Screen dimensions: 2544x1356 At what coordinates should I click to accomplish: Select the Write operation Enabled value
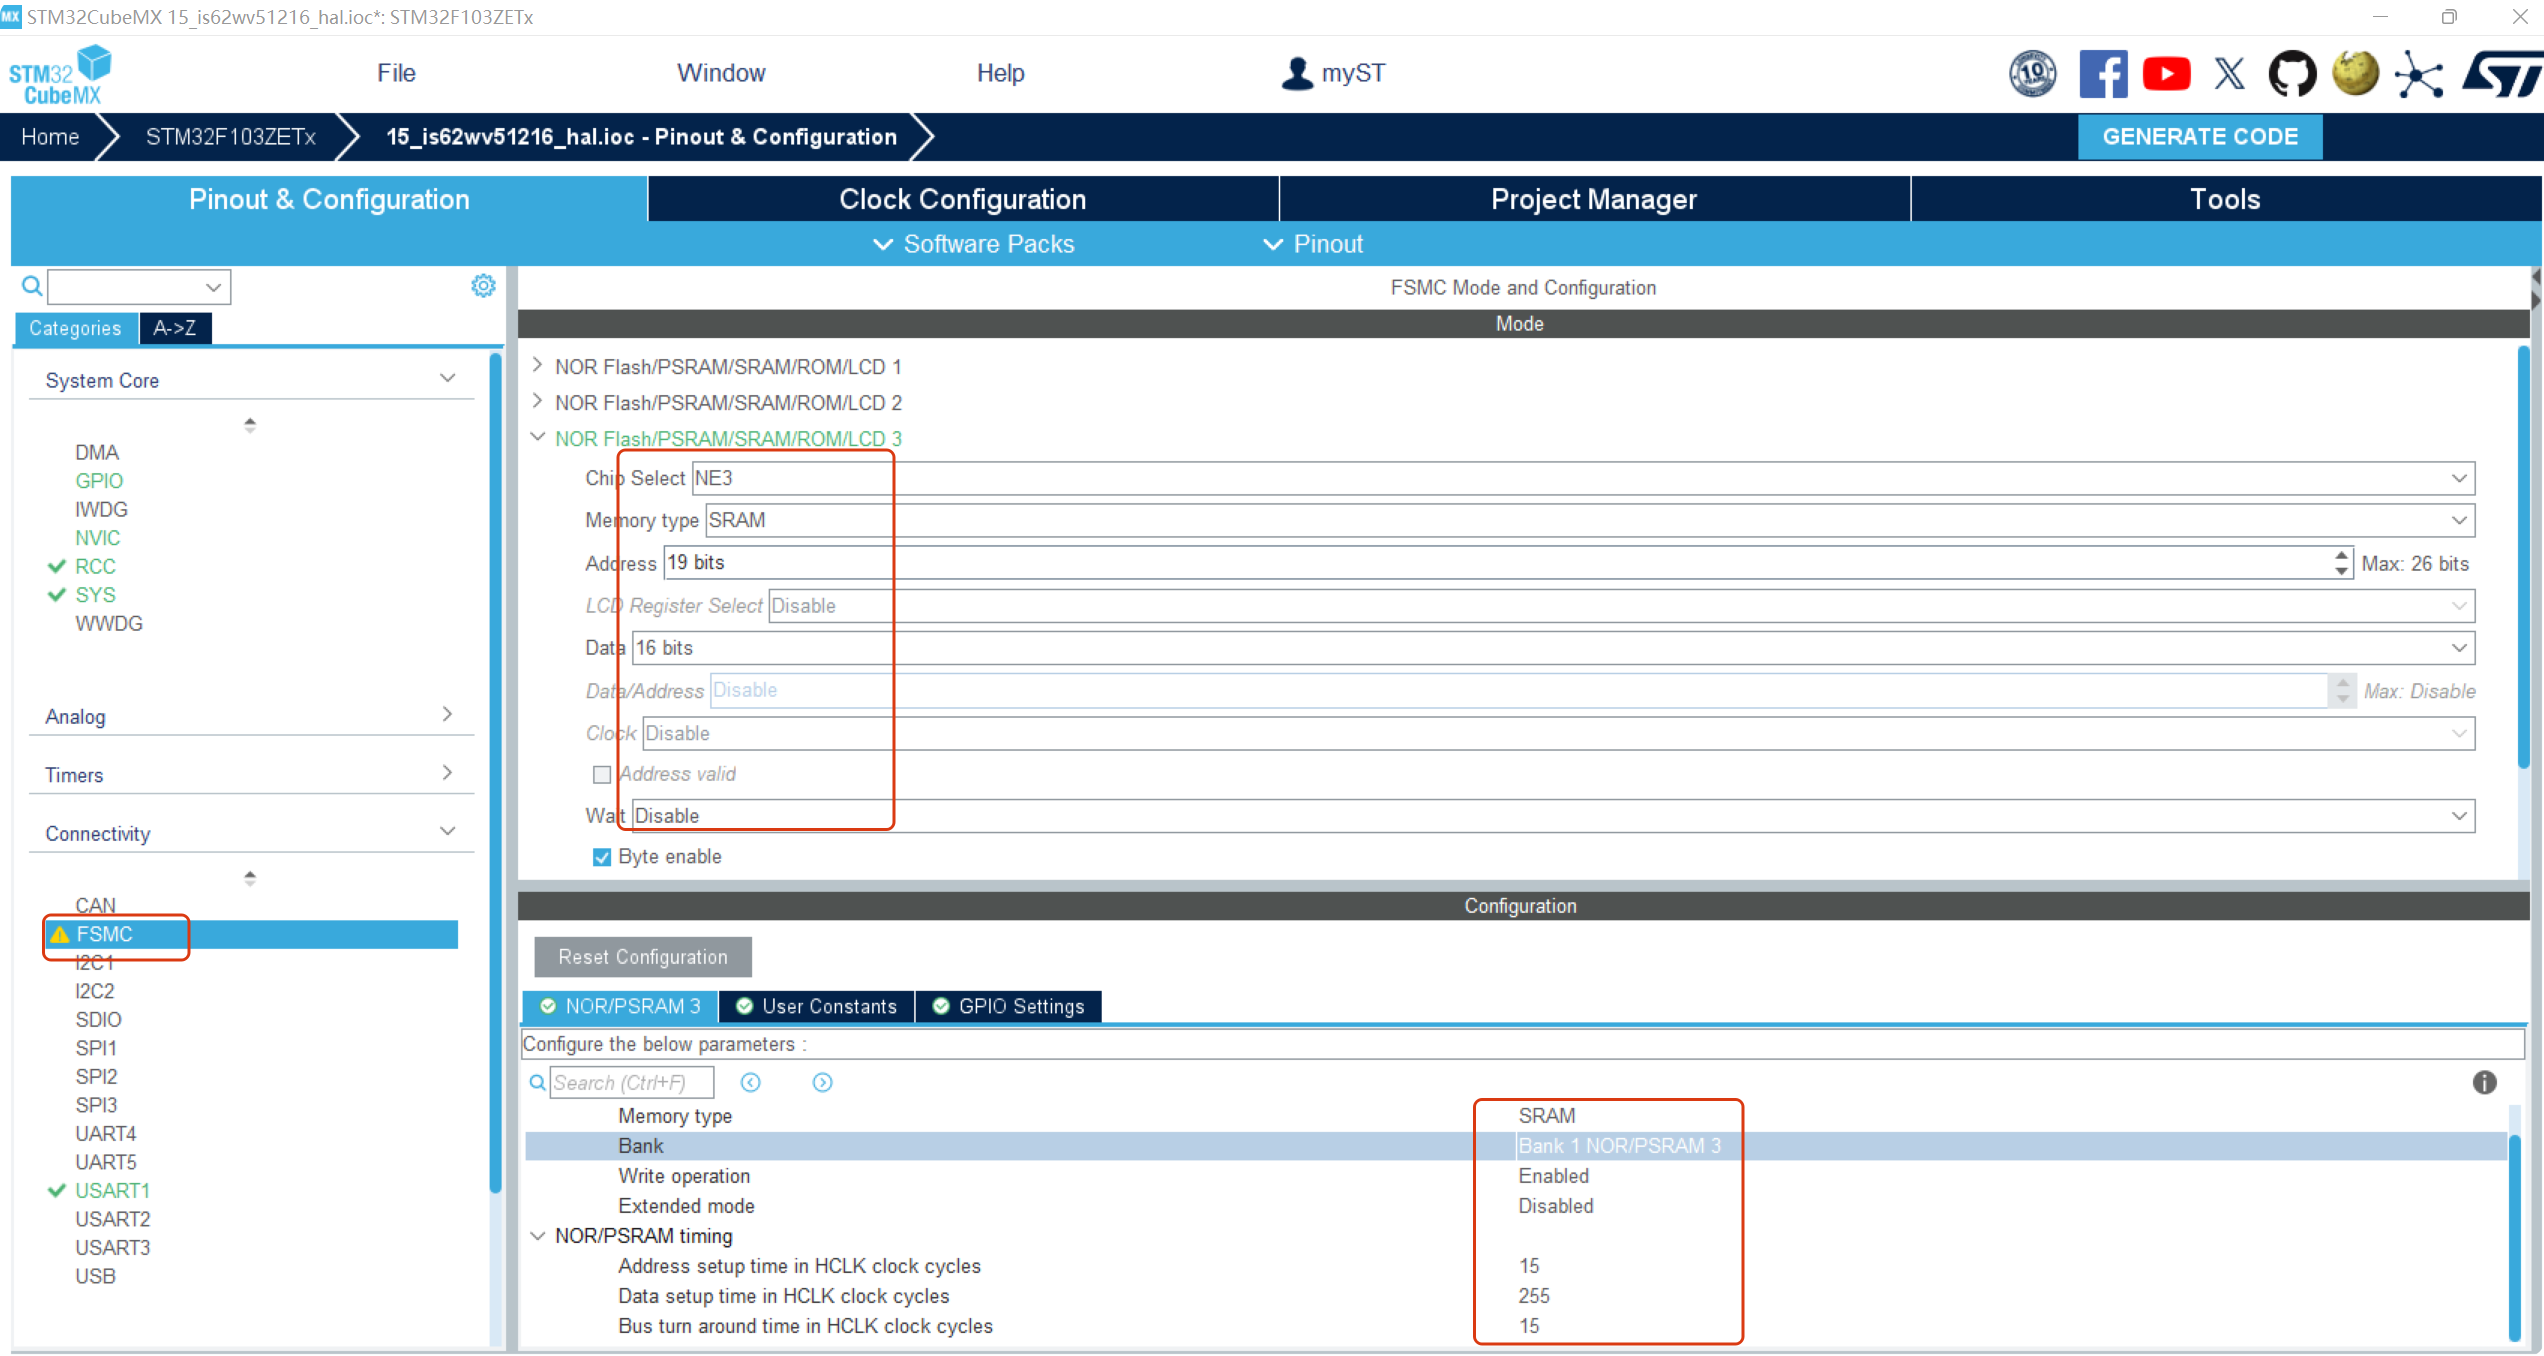click(1553, 1176)
